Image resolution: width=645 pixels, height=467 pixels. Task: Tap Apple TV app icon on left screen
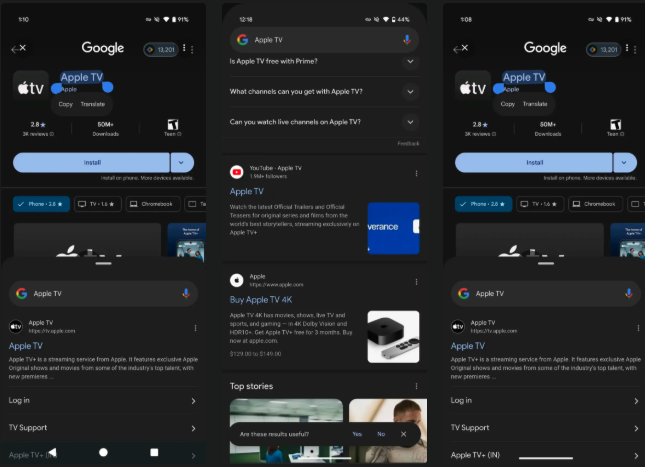pyautogui.click(x=31, y=87)
